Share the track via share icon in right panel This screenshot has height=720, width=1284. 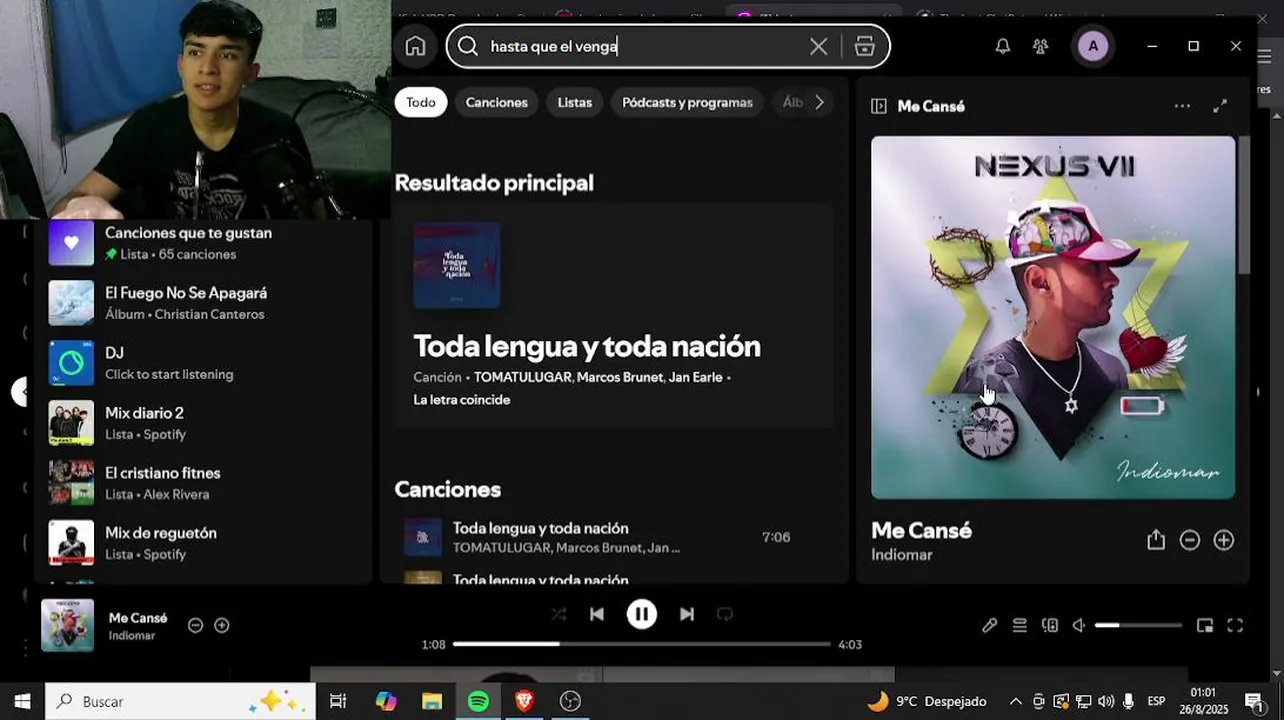pyautogui.click(x=1156, y=540)
